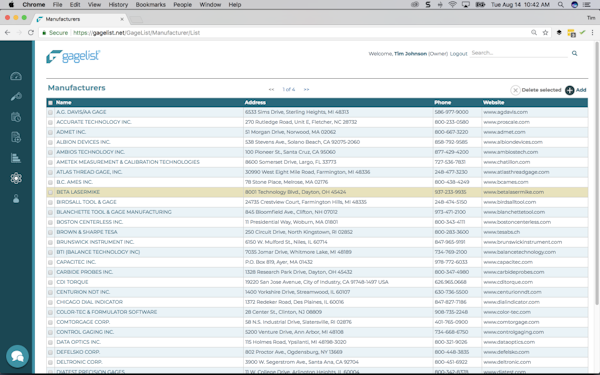Click the browser address bar URL
The image size is (600, 375).
pyautogui.click(x=137, y=33)
